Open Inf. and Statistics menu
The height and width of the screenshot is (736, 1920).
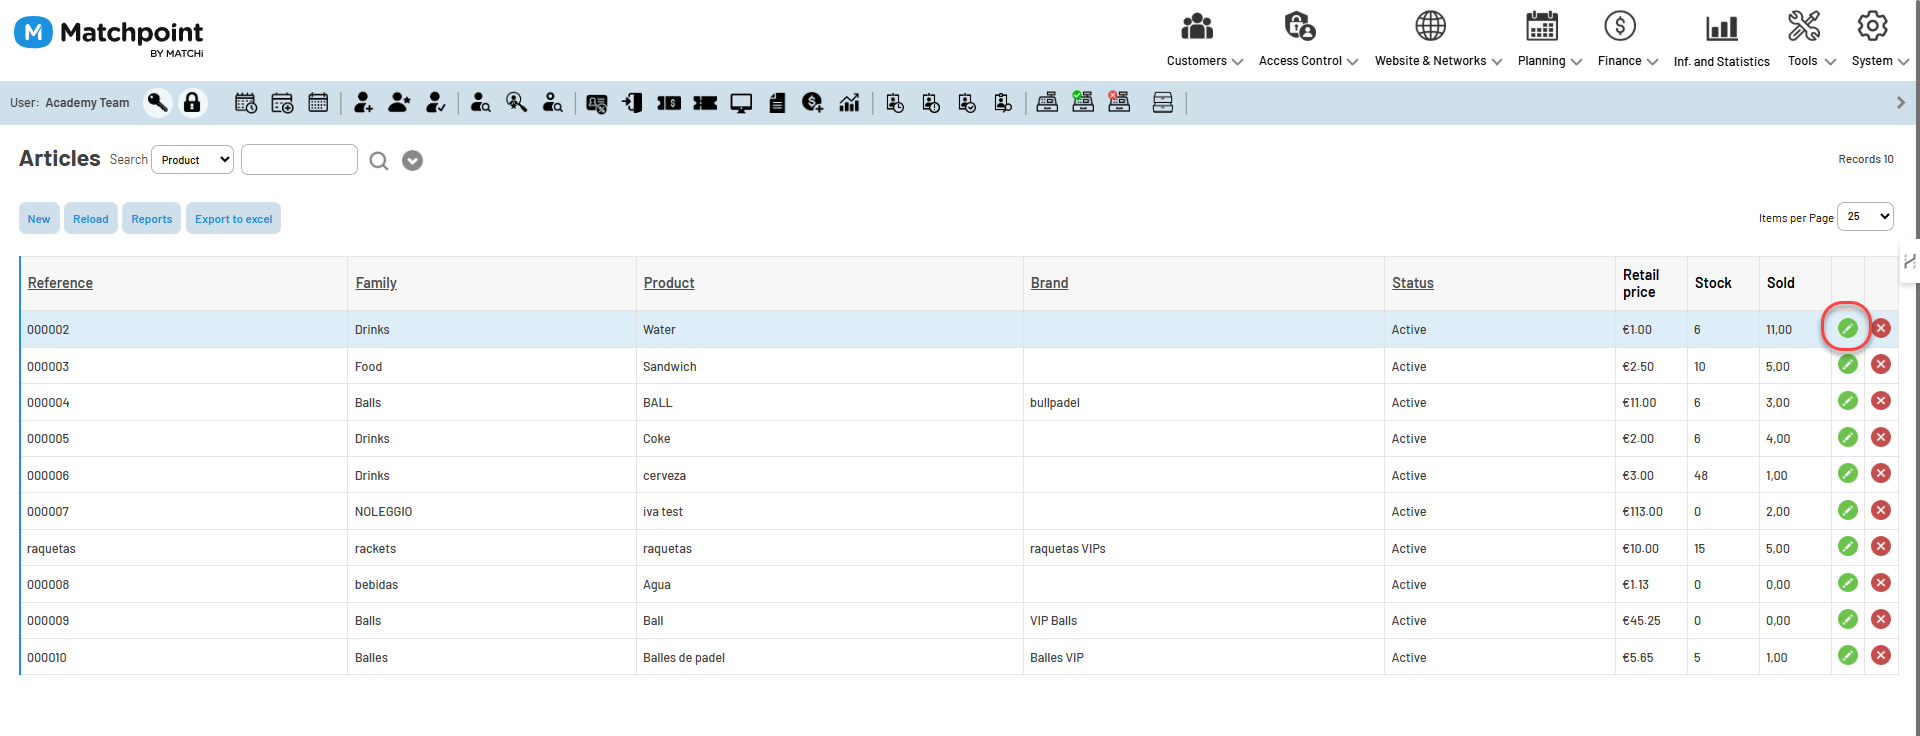point(1721,40)
